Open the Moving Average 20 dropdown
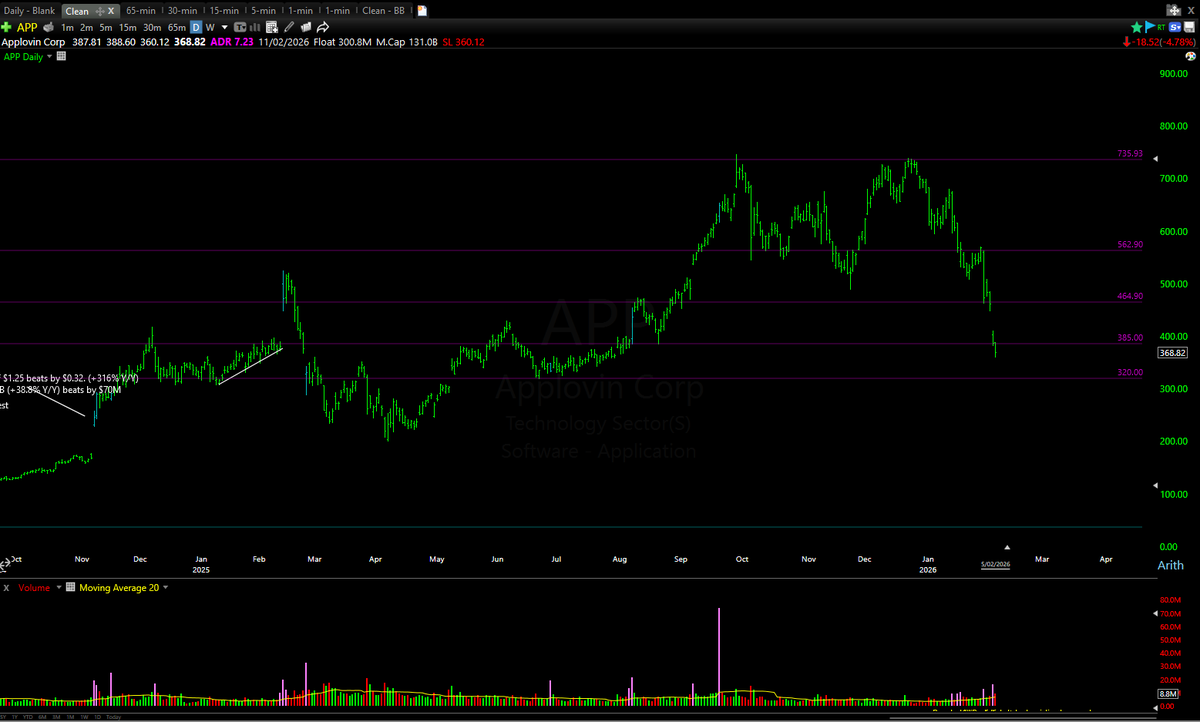 [x=165, y=587]
